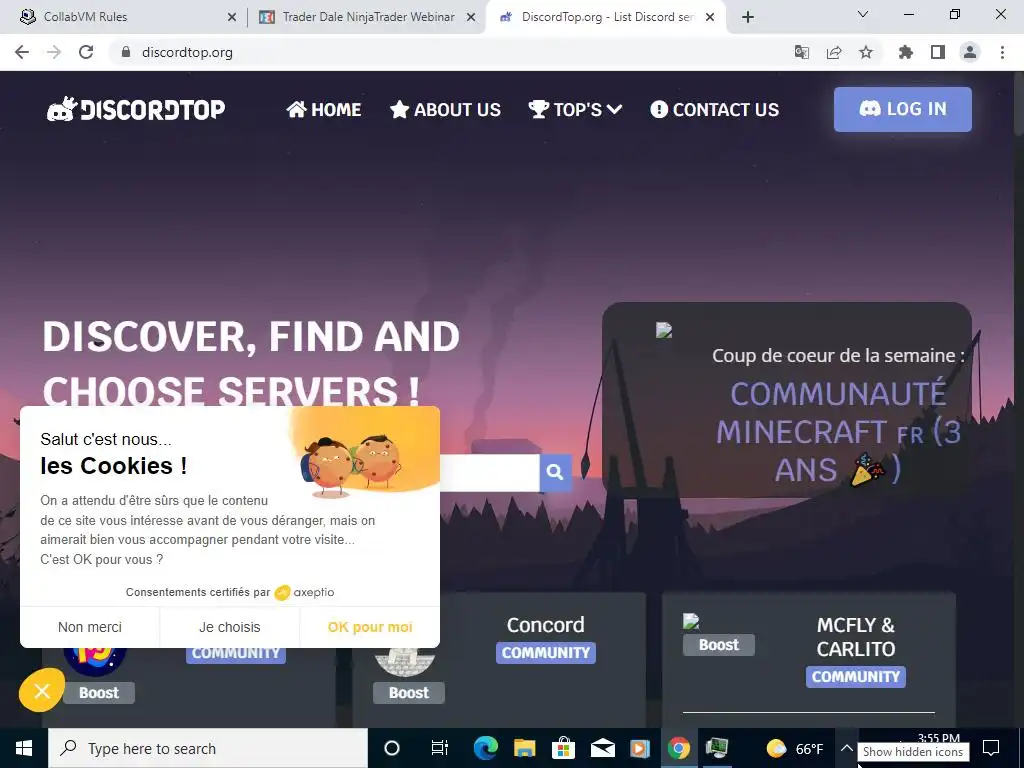Open File Explorer from taskbar
Image resolution: width=1024 pixels, height=768 pixels.
point(524,748)
